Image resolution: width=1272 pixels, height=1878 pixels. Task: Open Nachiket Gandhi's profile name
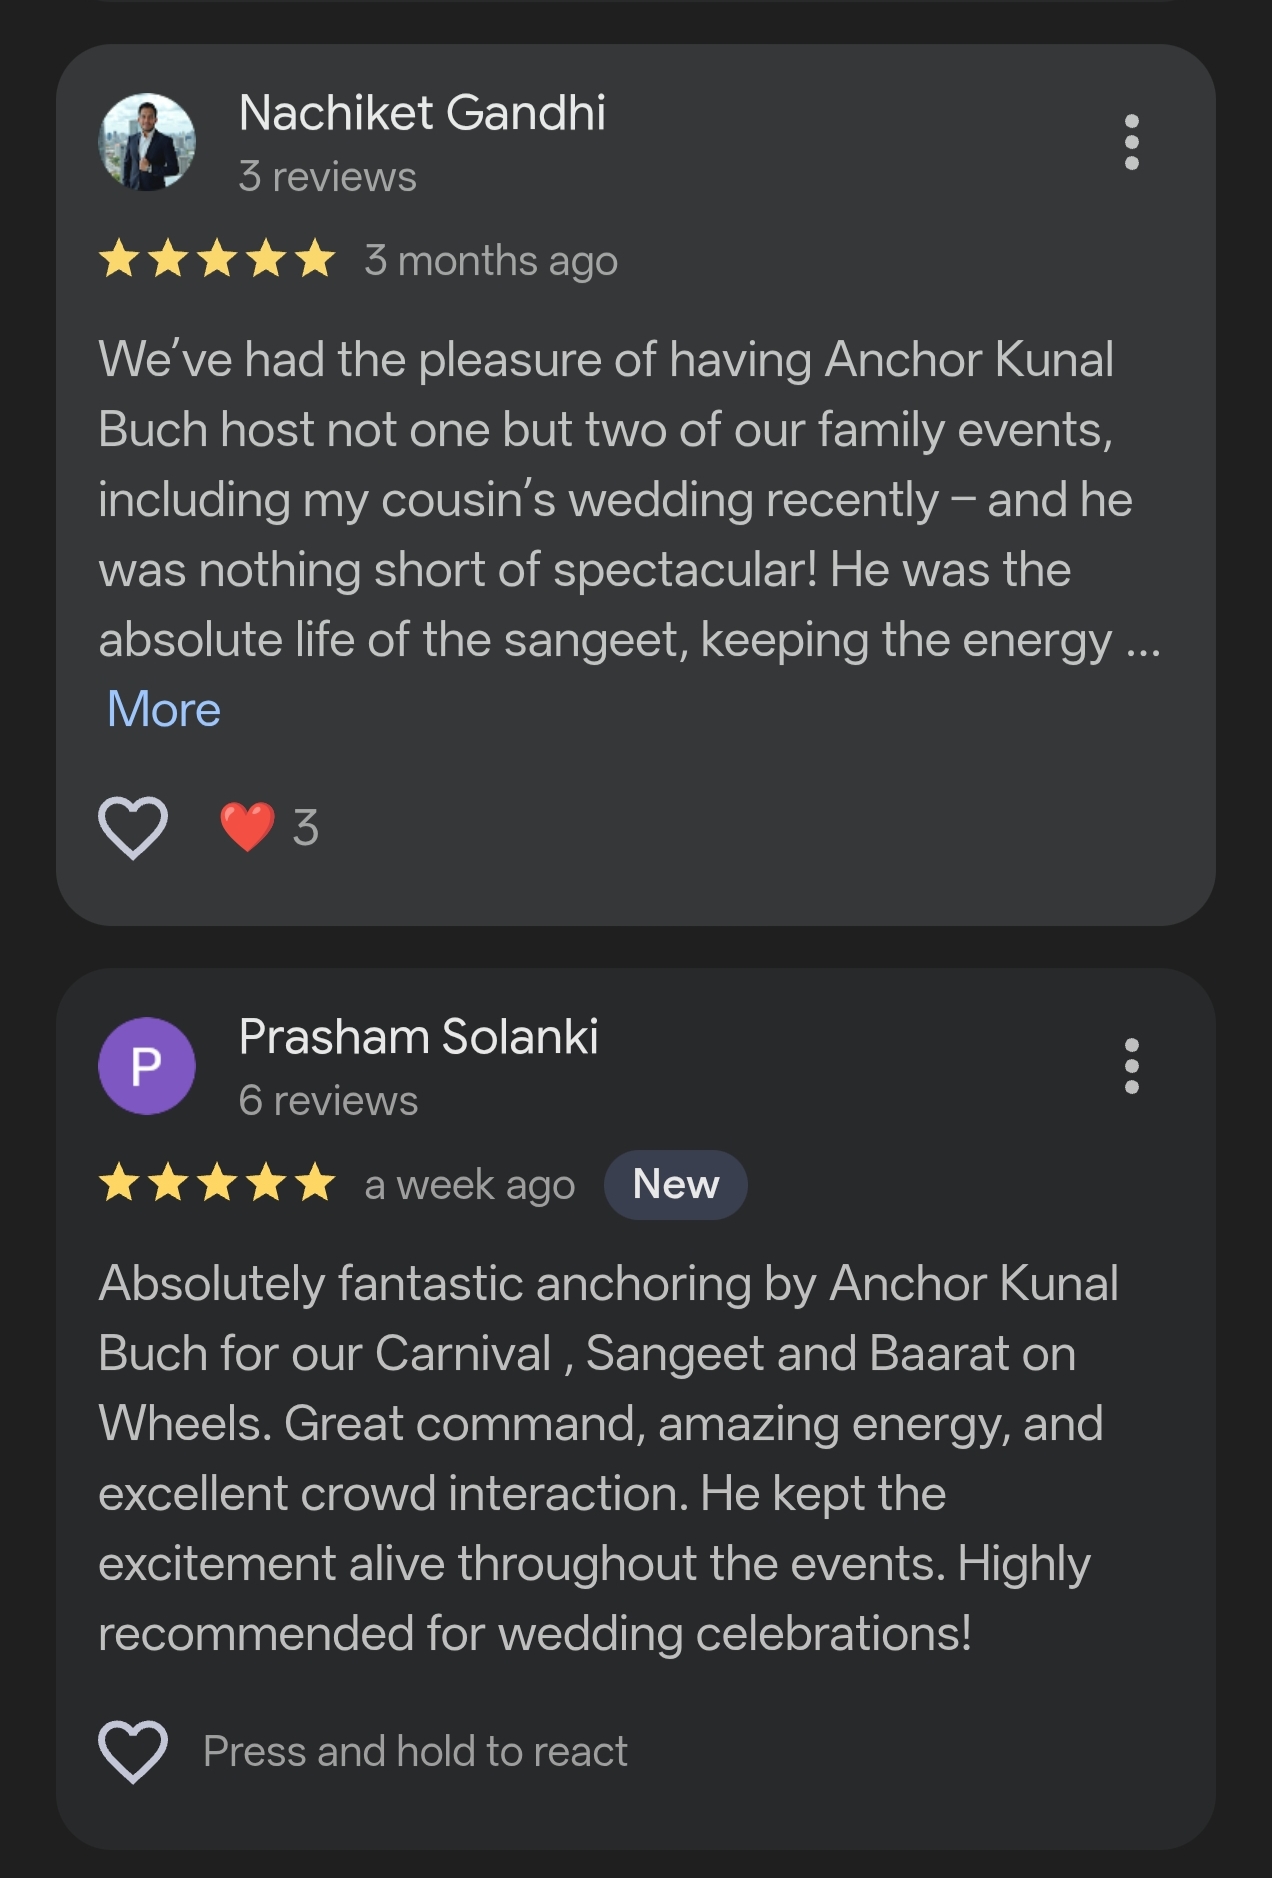coord(422,113)
